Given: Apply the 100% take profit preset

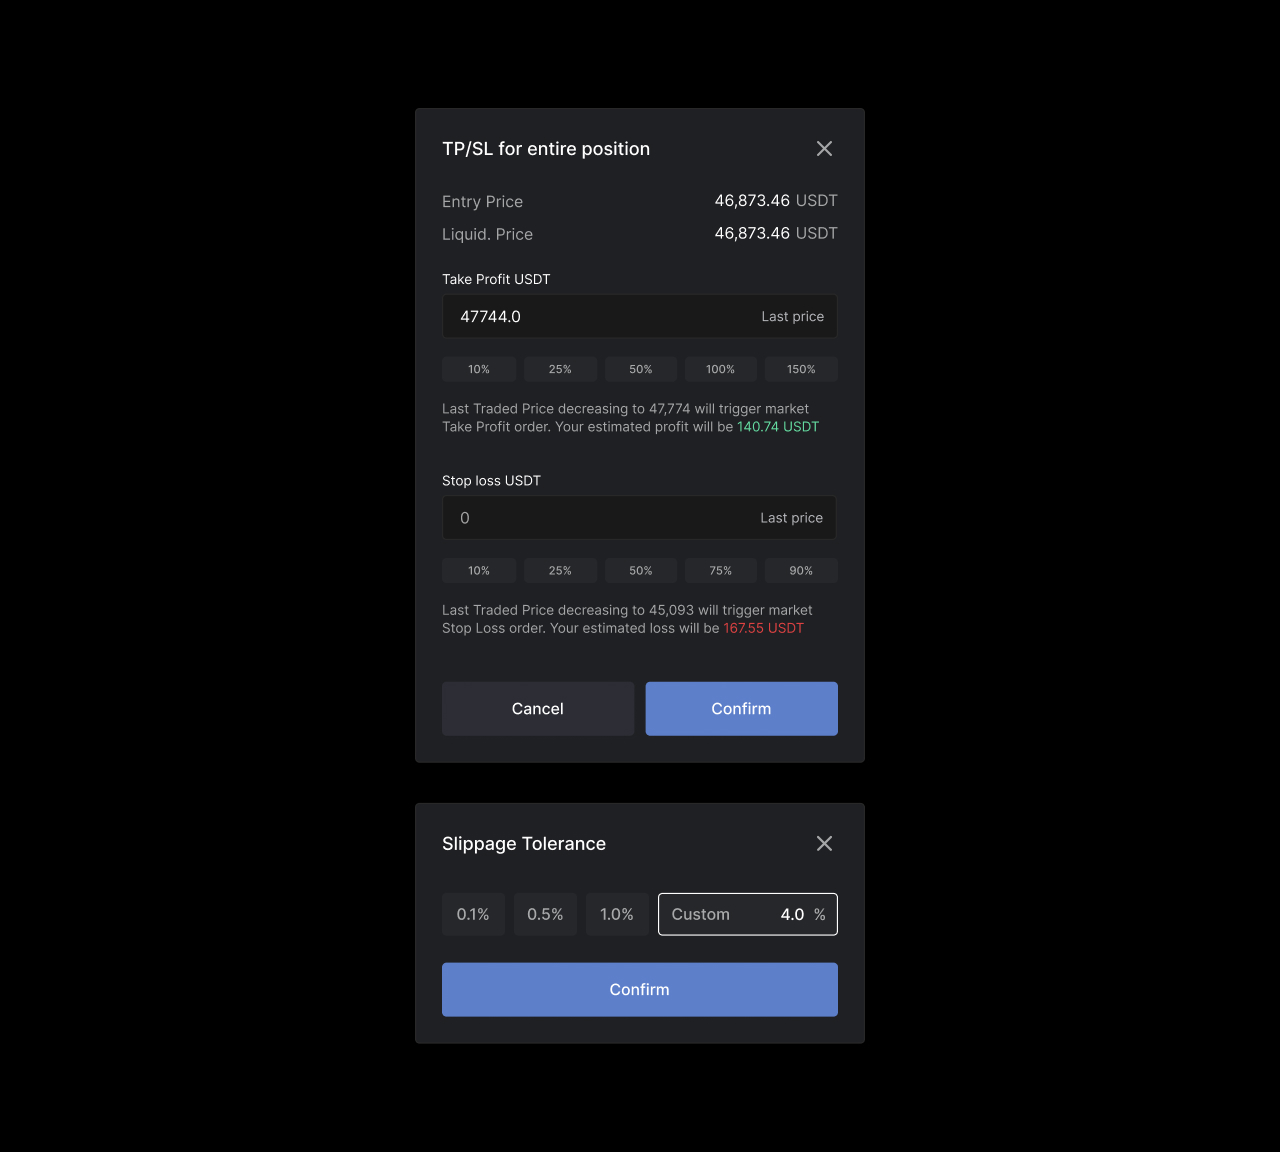Looking at the screenshot, I should tap(720, 369).
